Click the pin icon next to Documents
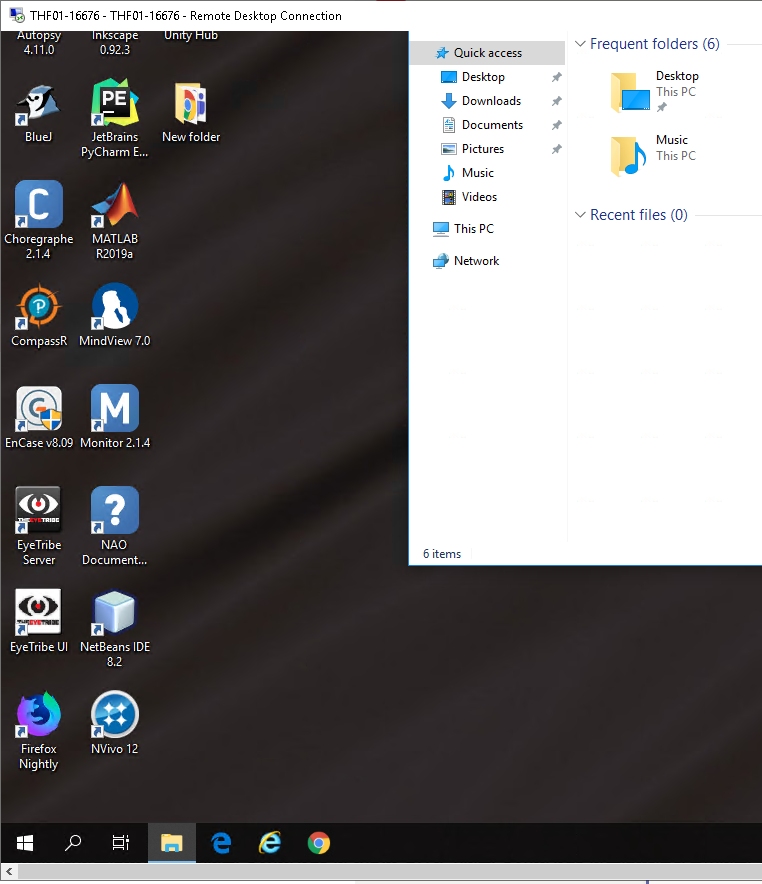This screenshot has height=884, width=762. pos(556,125)
